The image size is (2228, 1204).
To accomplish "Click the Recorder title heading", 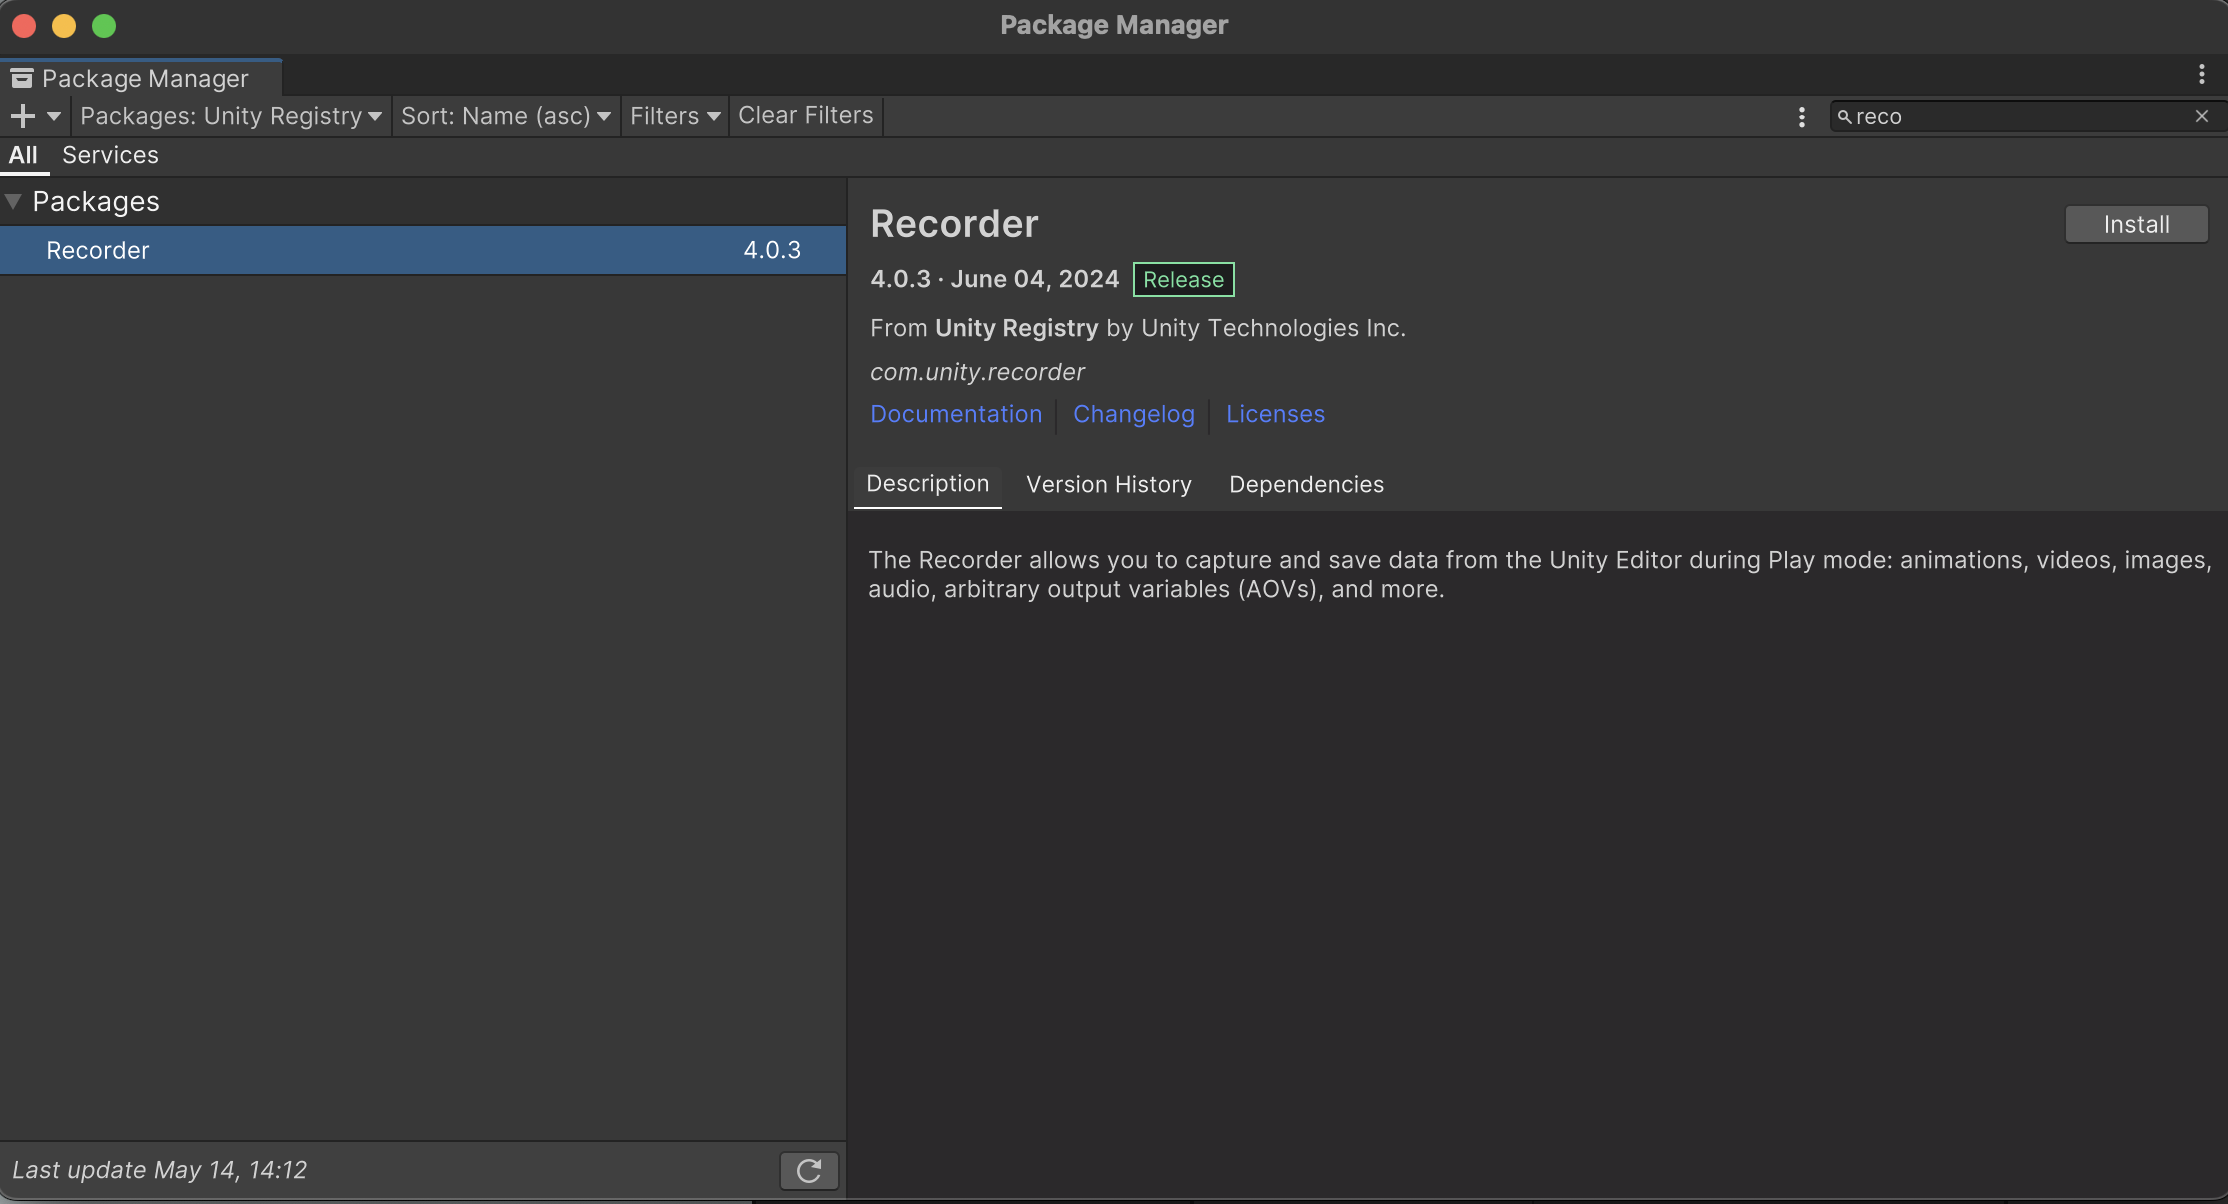I will click(954, 224).
